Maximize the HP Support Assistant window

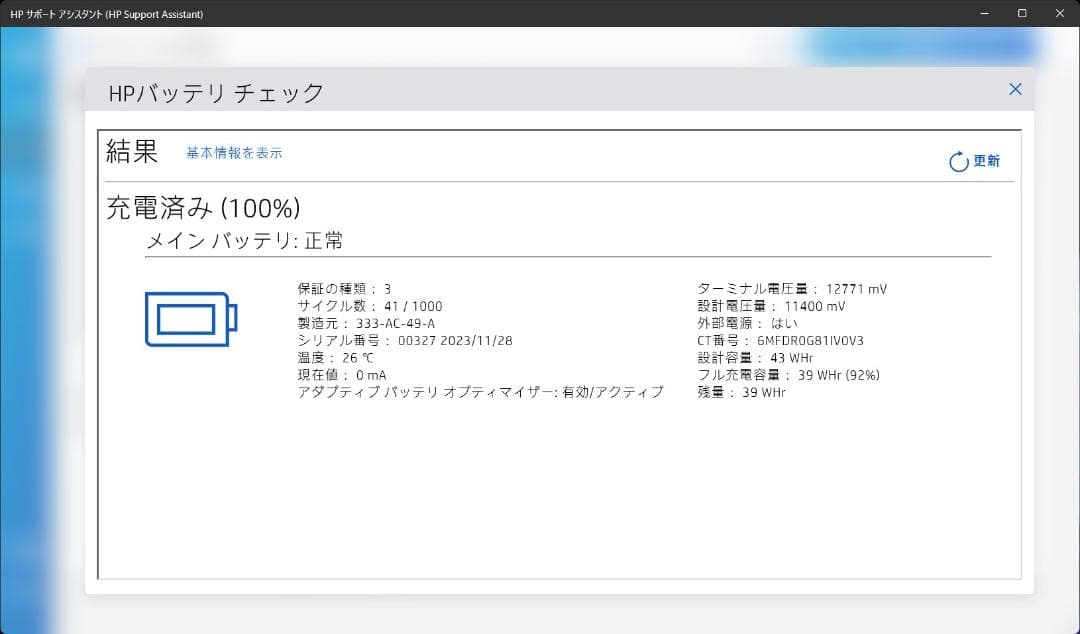[1021, 13]
